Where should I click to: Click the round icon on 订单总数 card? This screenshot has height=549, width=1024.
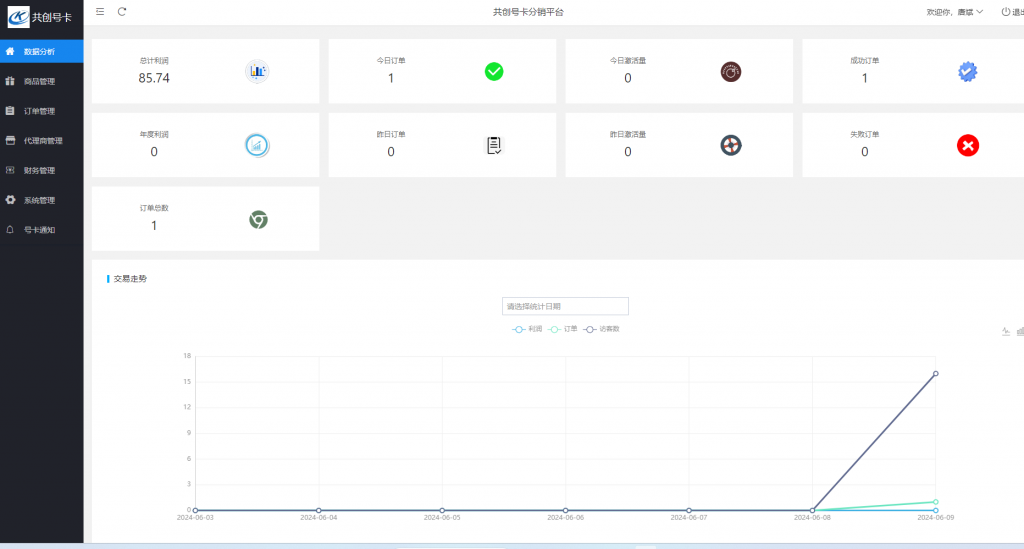tap(258, 219)
